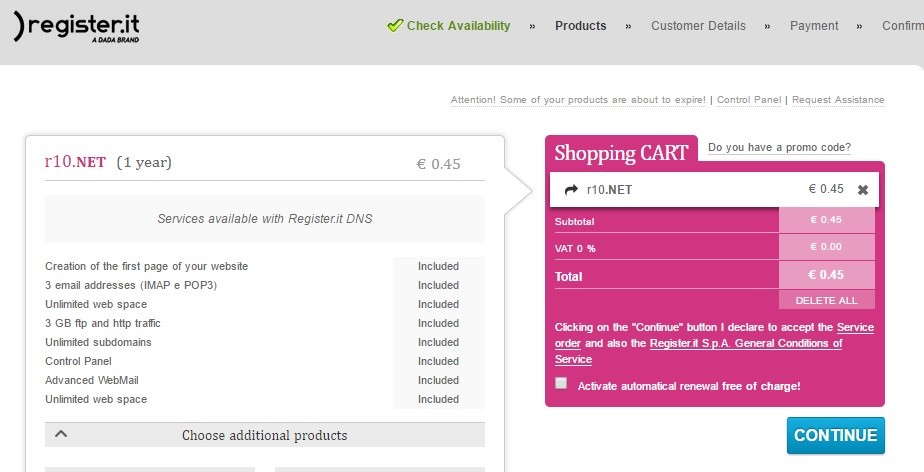Open the Service order link

pos(714,335)
